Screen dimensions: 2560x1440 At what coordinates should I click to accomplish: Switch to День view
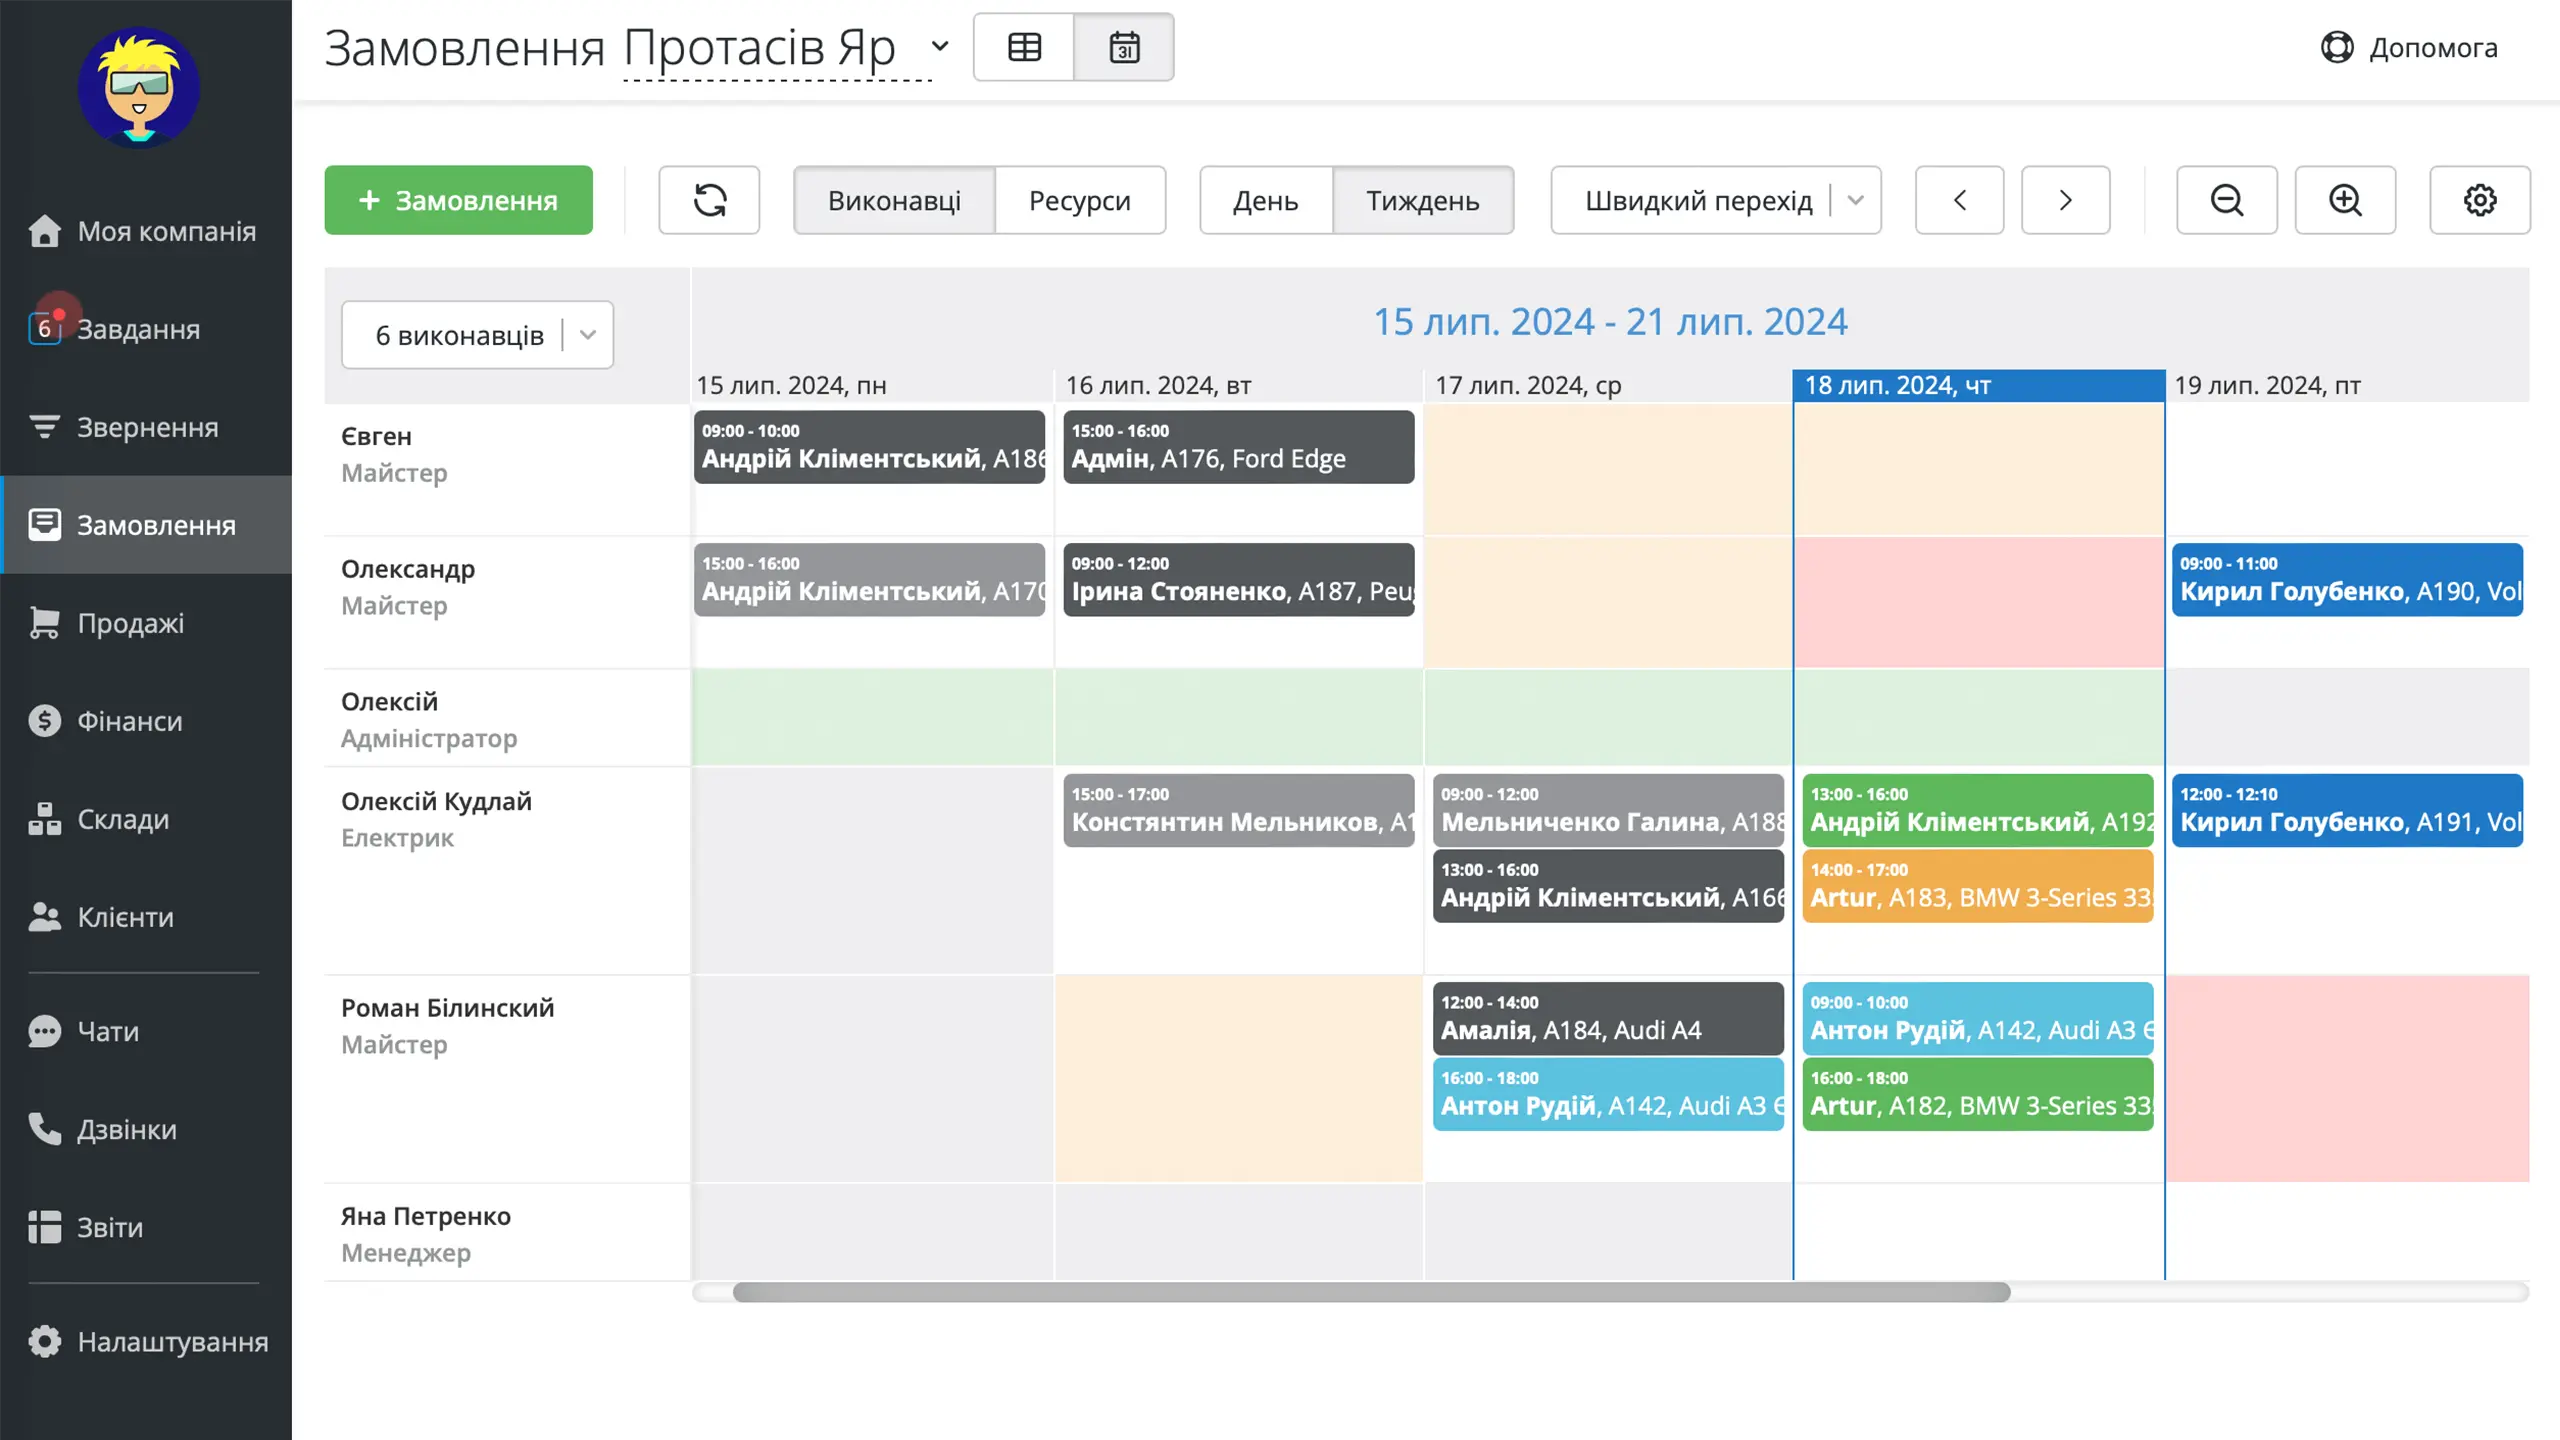1266,200
